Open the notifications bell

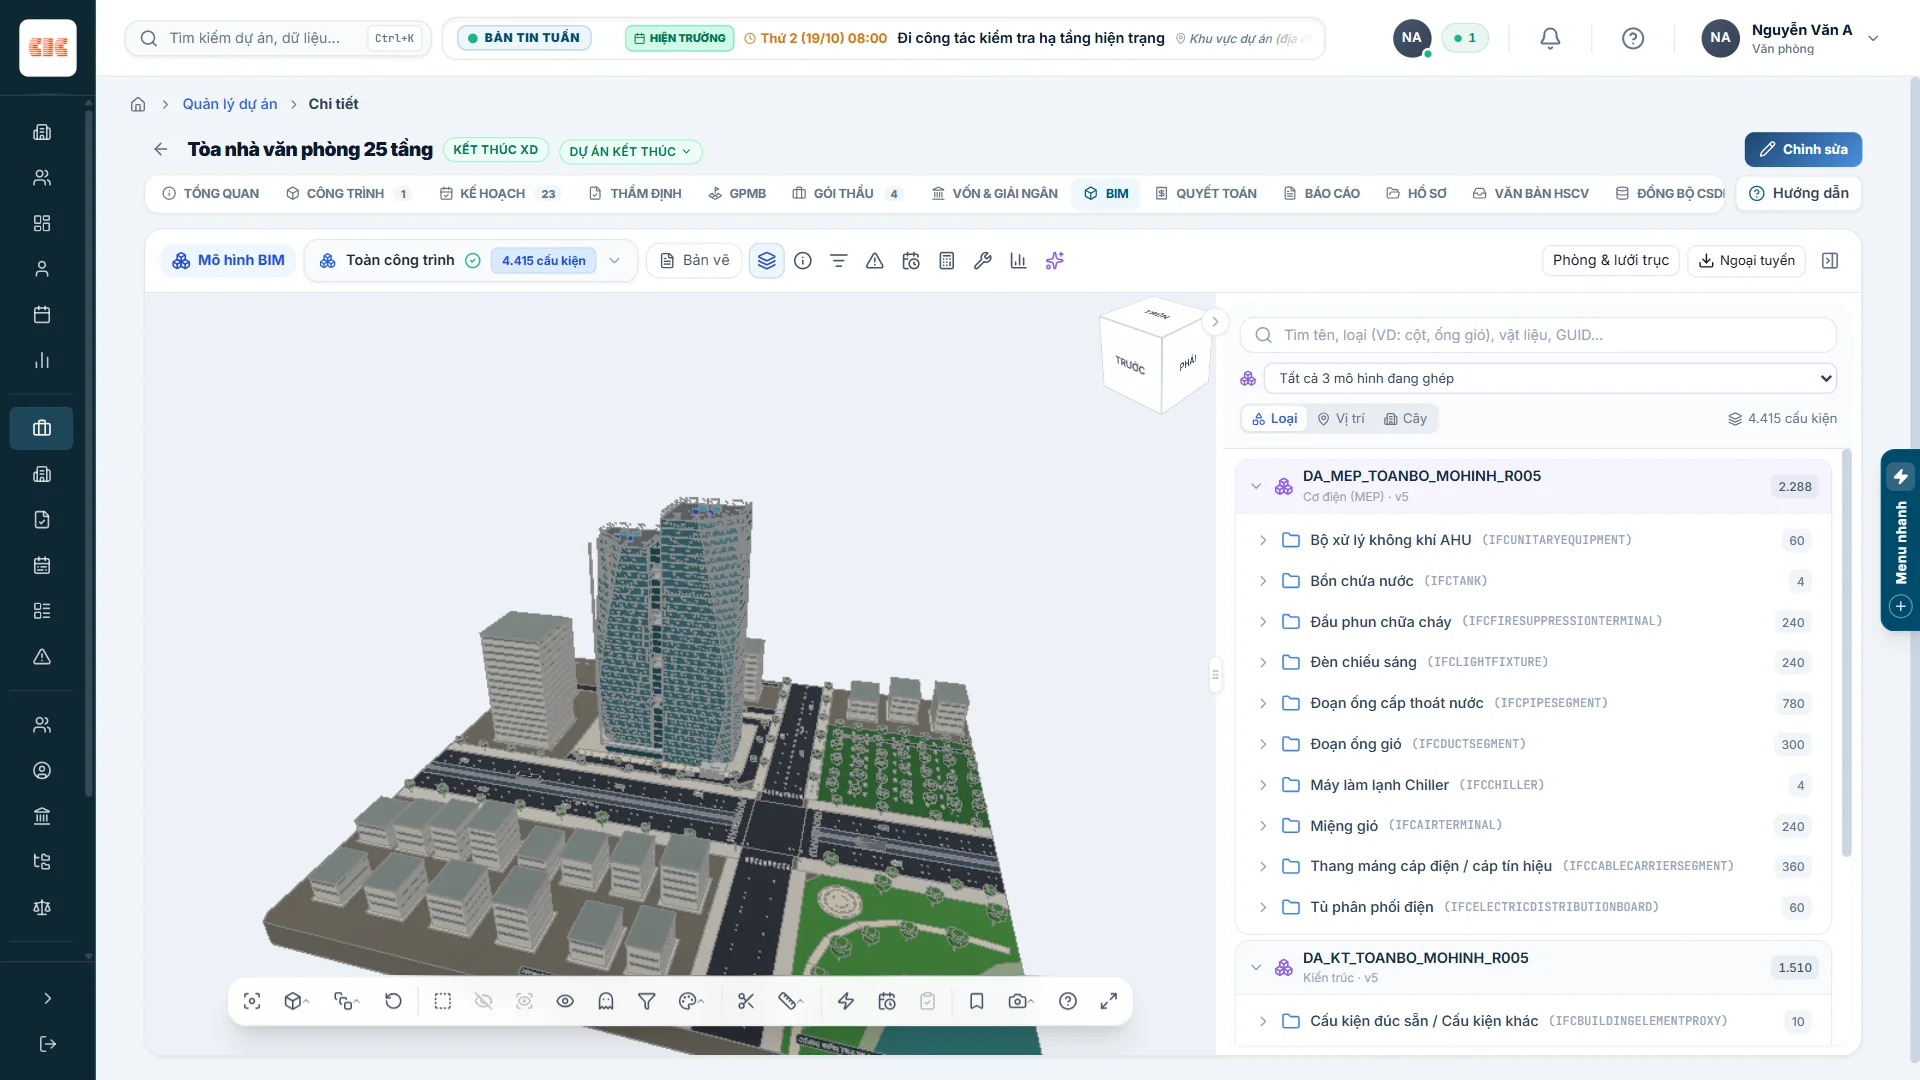[x=1550, y=38]
